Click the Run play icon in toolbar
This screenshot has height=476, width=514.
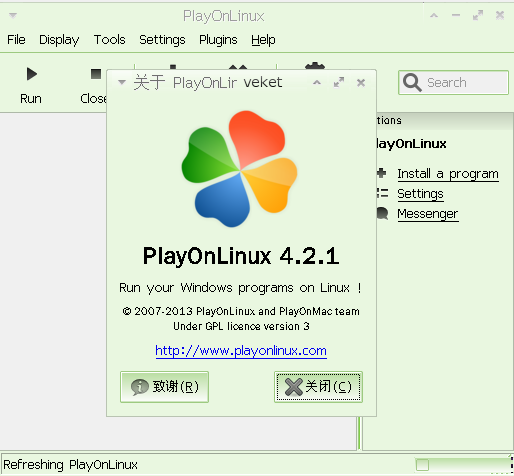32,74
